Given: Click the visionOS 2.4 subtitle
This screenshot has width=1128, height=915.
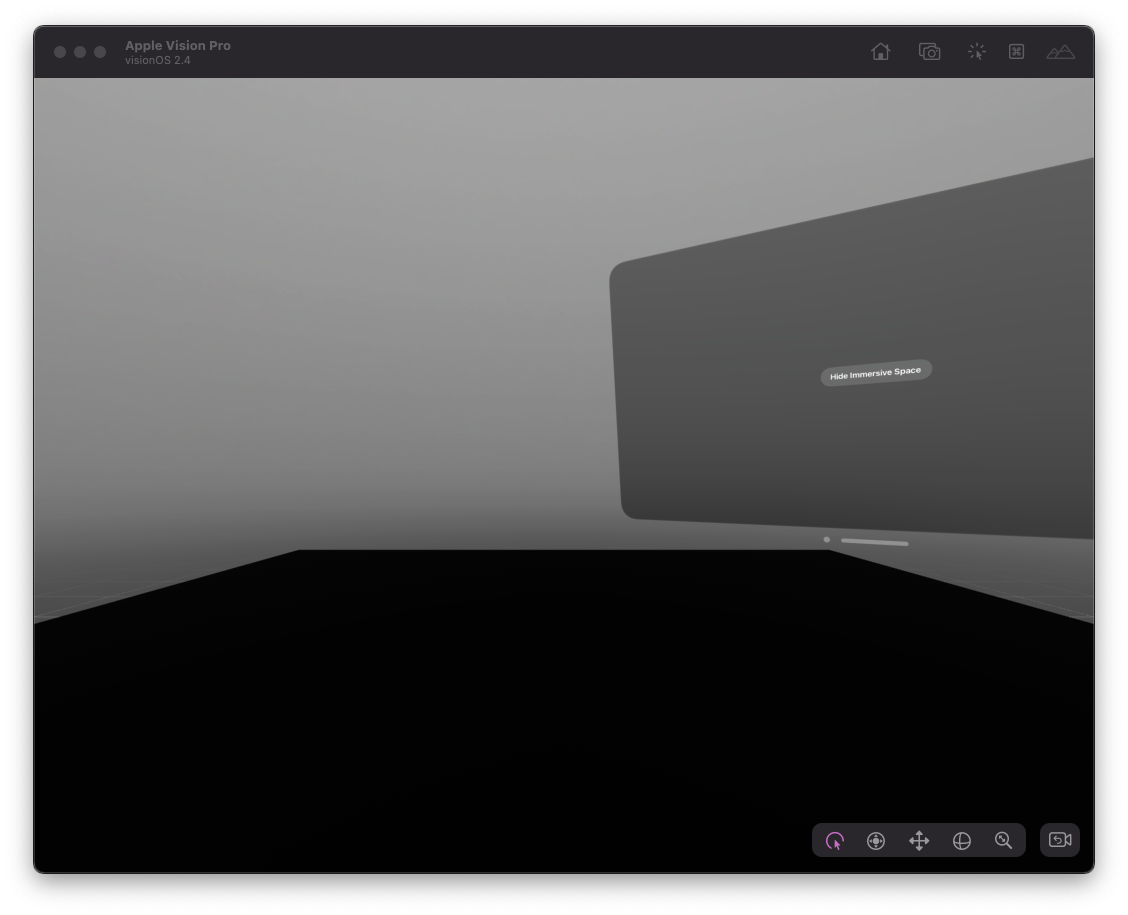Looking at the screenshot, I should 158,61.
